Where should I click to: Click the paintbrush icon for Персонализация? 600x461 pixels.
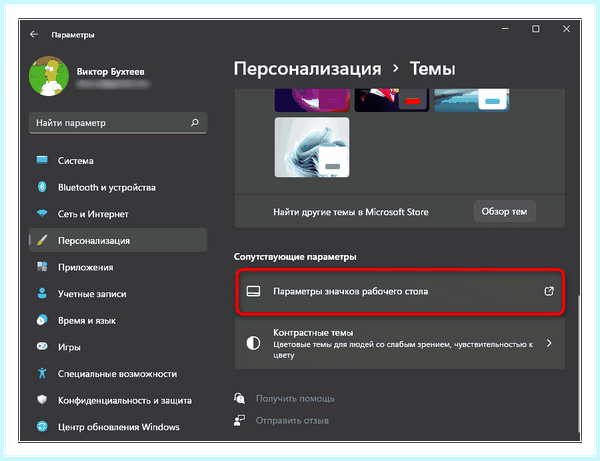click(42, 240)
